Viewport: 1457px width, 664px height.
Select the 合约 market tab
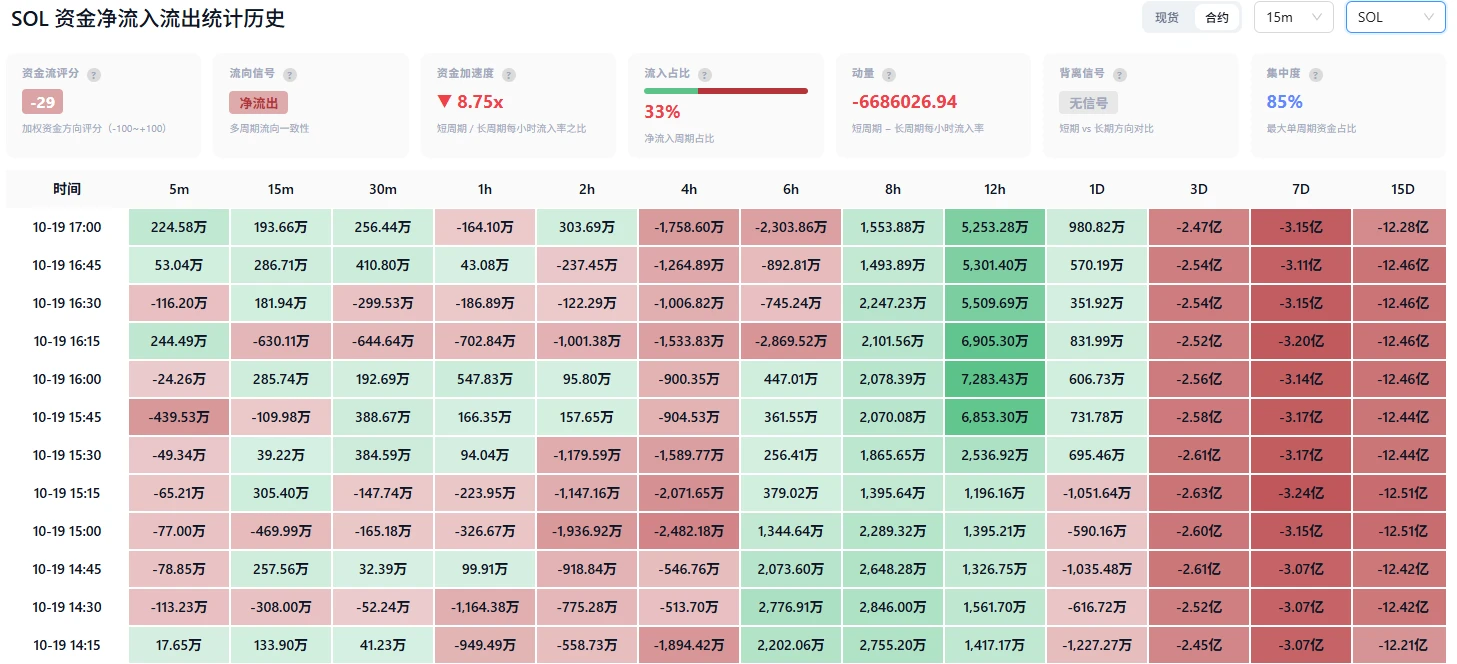point(1217,17)
